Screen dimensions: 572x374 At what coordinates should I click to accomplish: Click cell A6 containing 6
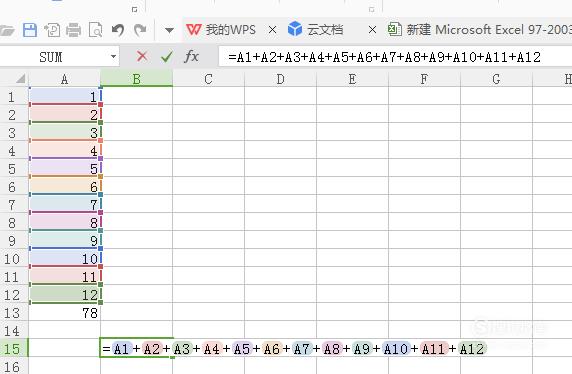click(65, 186)
